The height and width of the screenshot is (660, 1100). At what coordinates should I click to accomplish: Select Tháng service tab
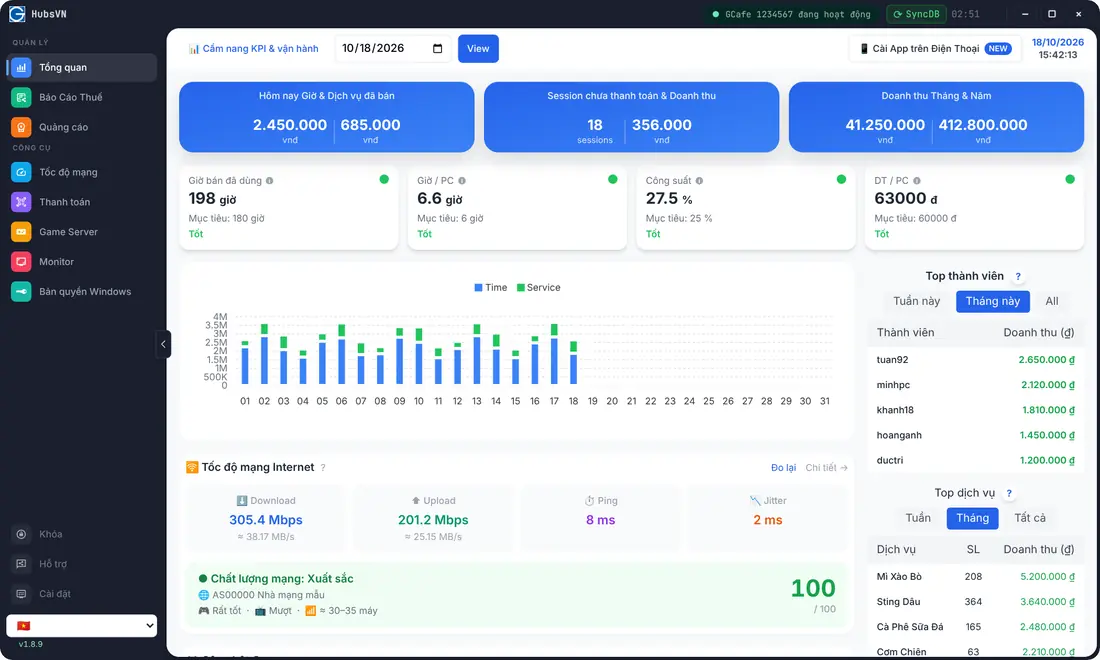(x=972, y=518)
